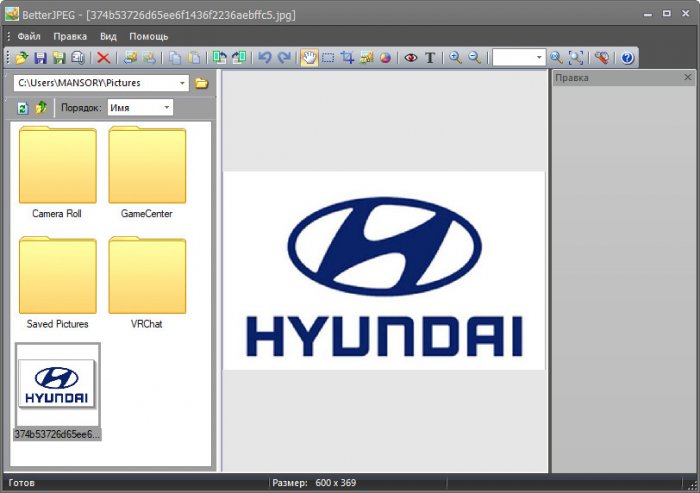Toggle the rectangular selection tool
This screenshot has width=700, height=493.
[328, 58]
